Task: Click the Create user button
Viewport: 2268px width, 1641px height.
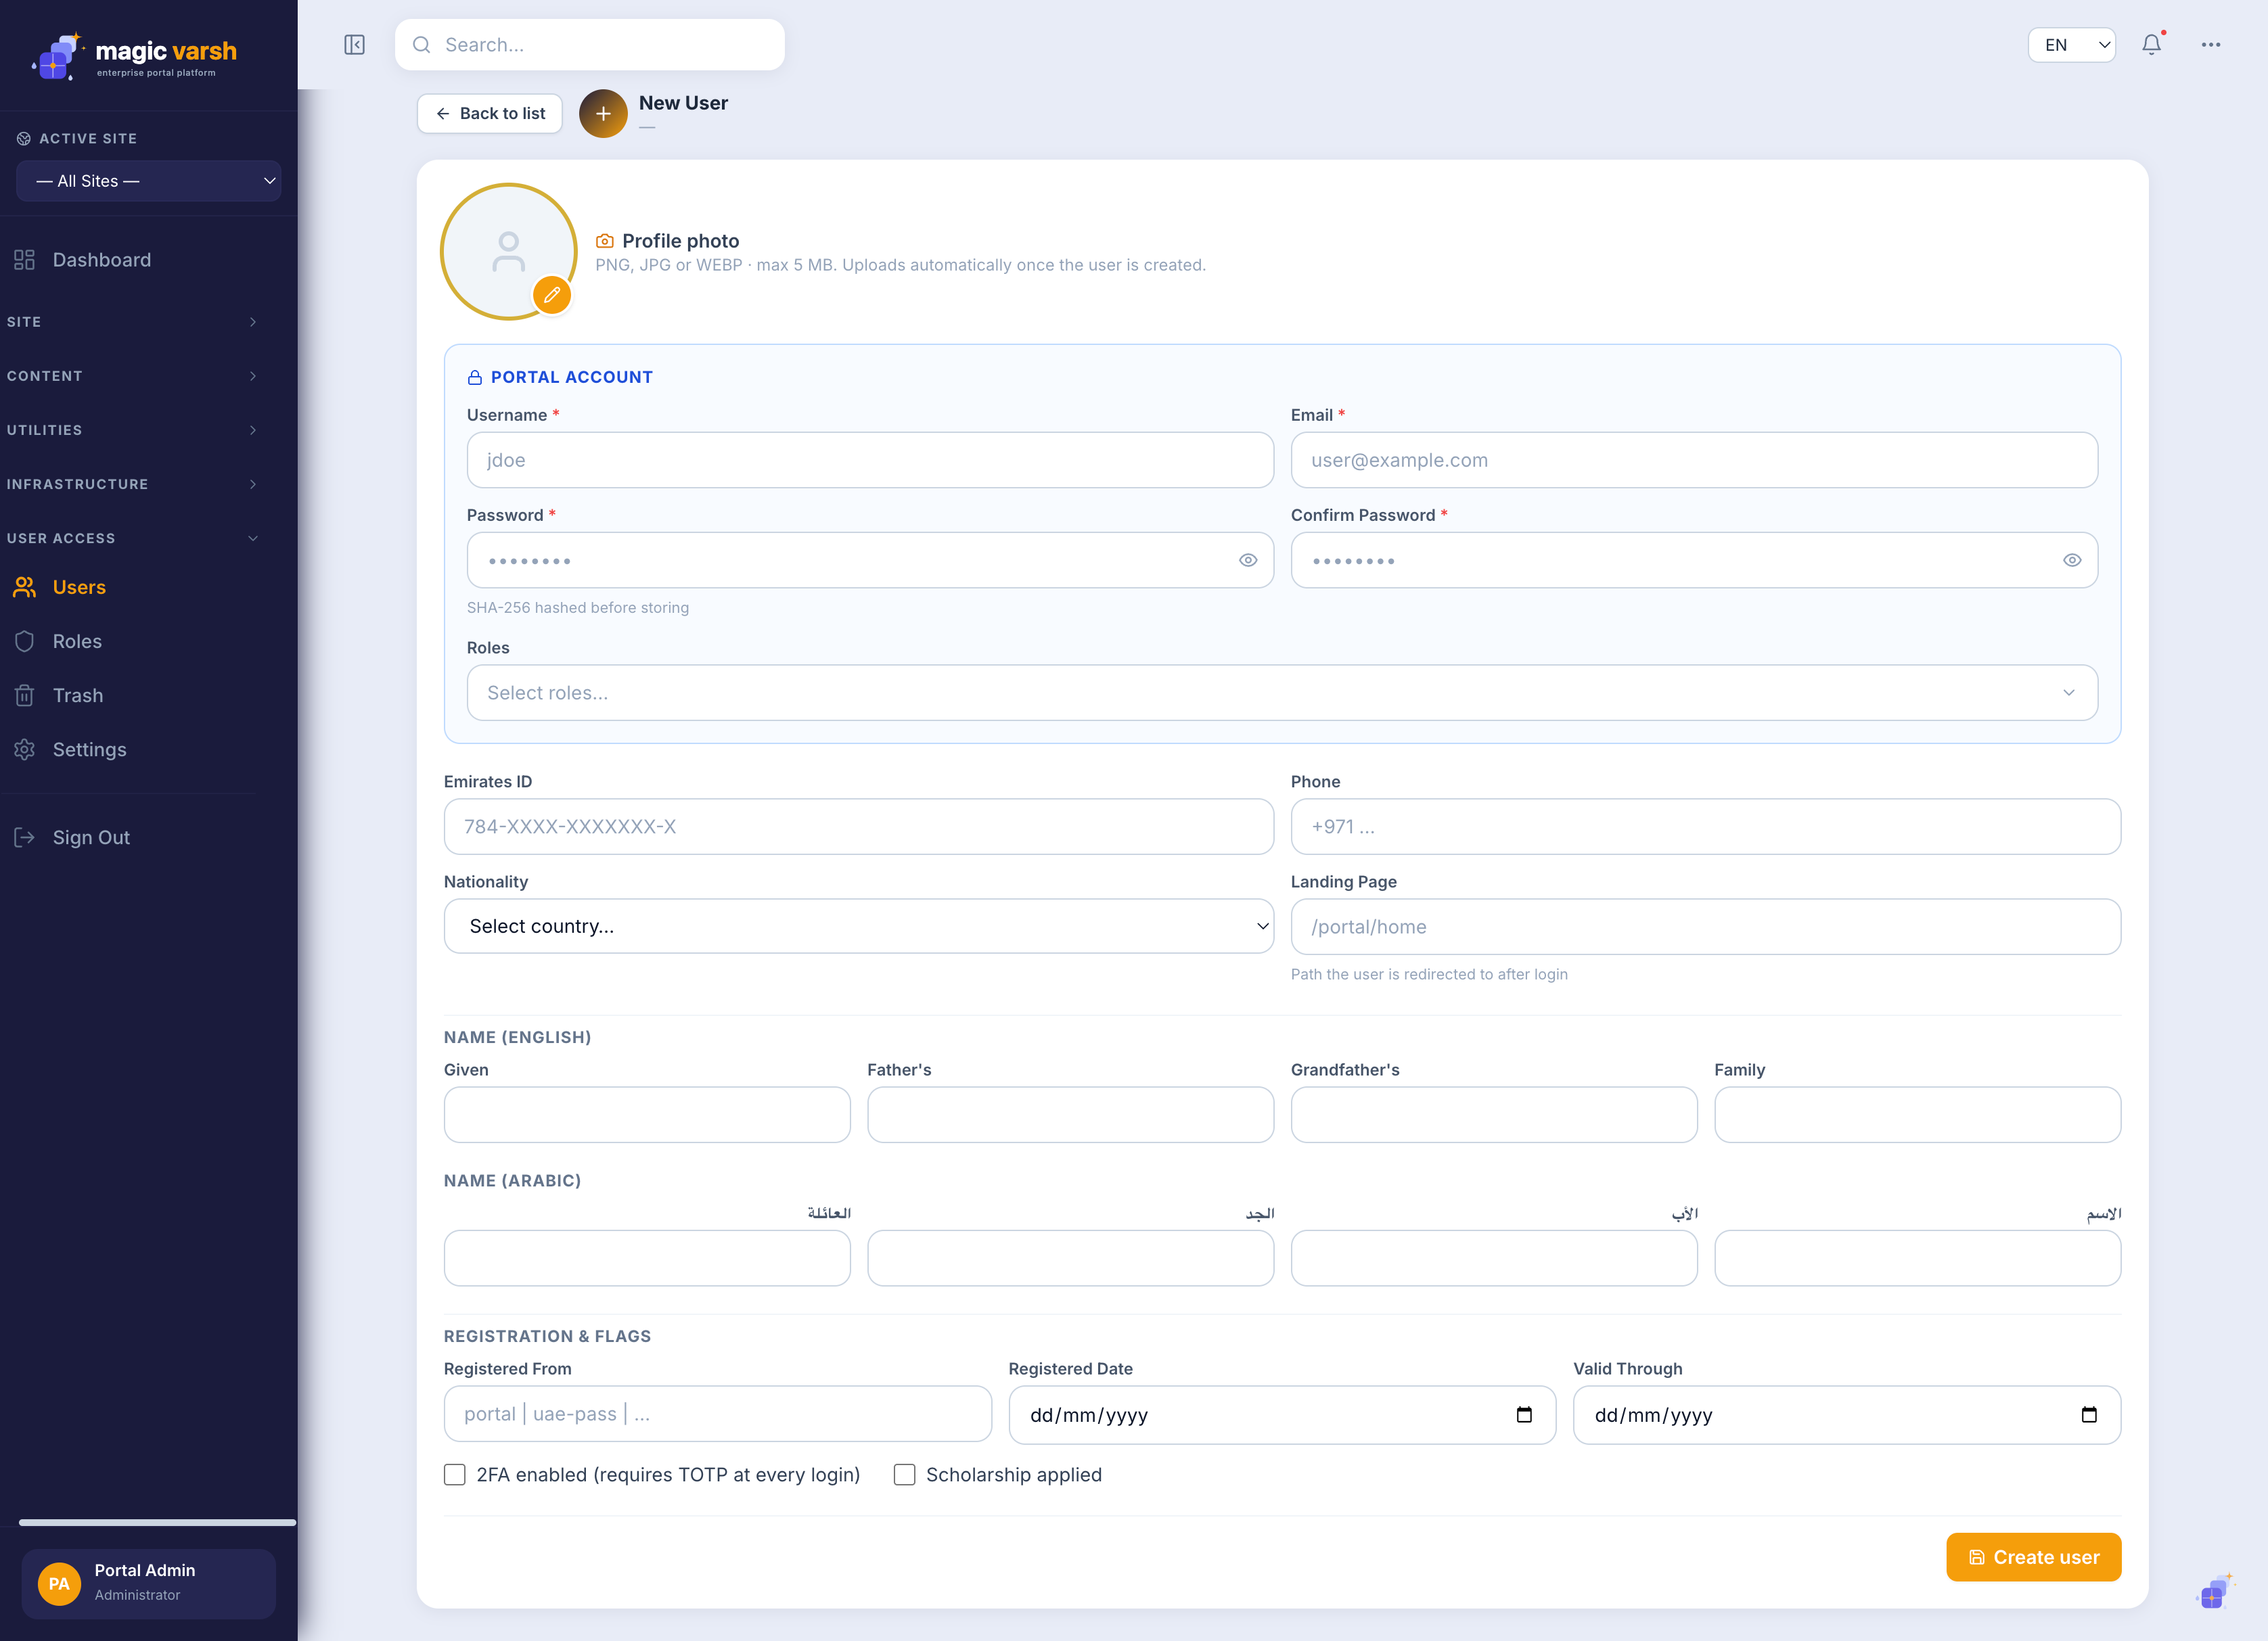Action: [x=2033, y=1557]
